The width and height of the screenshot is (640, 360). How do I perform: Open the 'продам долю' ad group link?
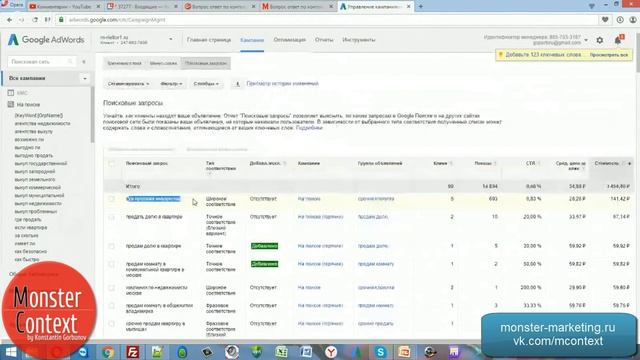(373, 246)
